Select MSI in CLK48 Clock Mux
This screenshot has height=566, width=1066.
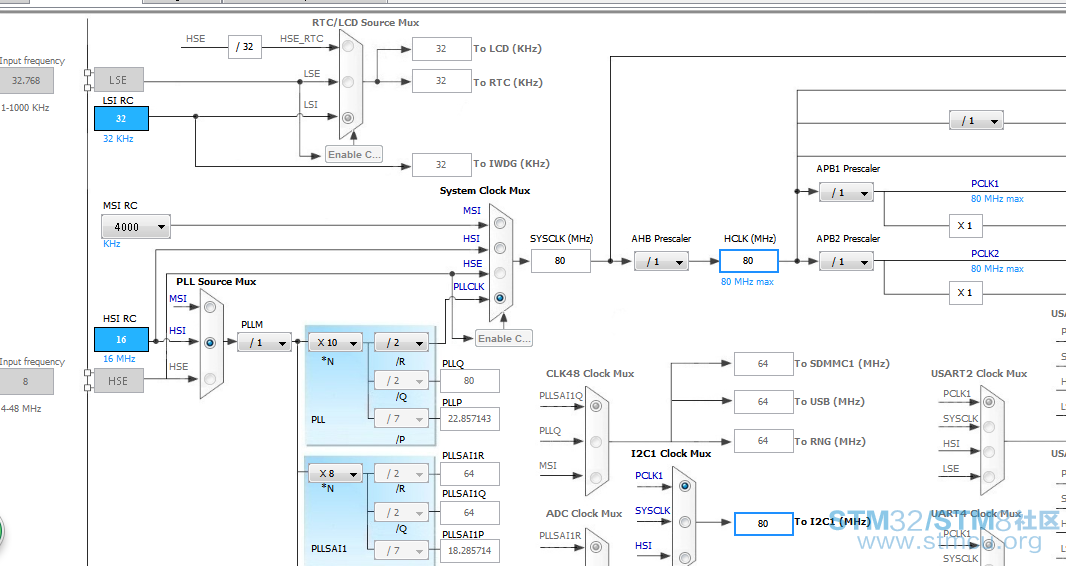[596, 477]
